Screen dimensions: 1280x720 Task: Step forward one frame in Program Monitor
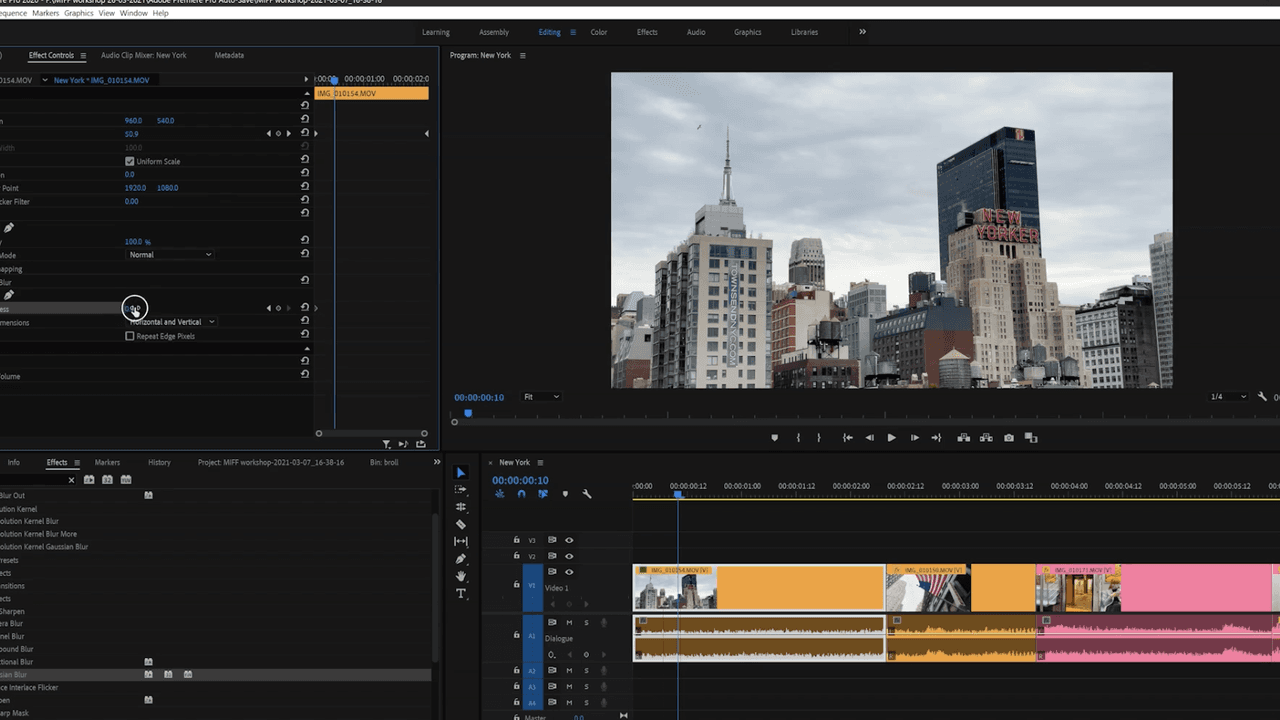[x=914, y=438]
